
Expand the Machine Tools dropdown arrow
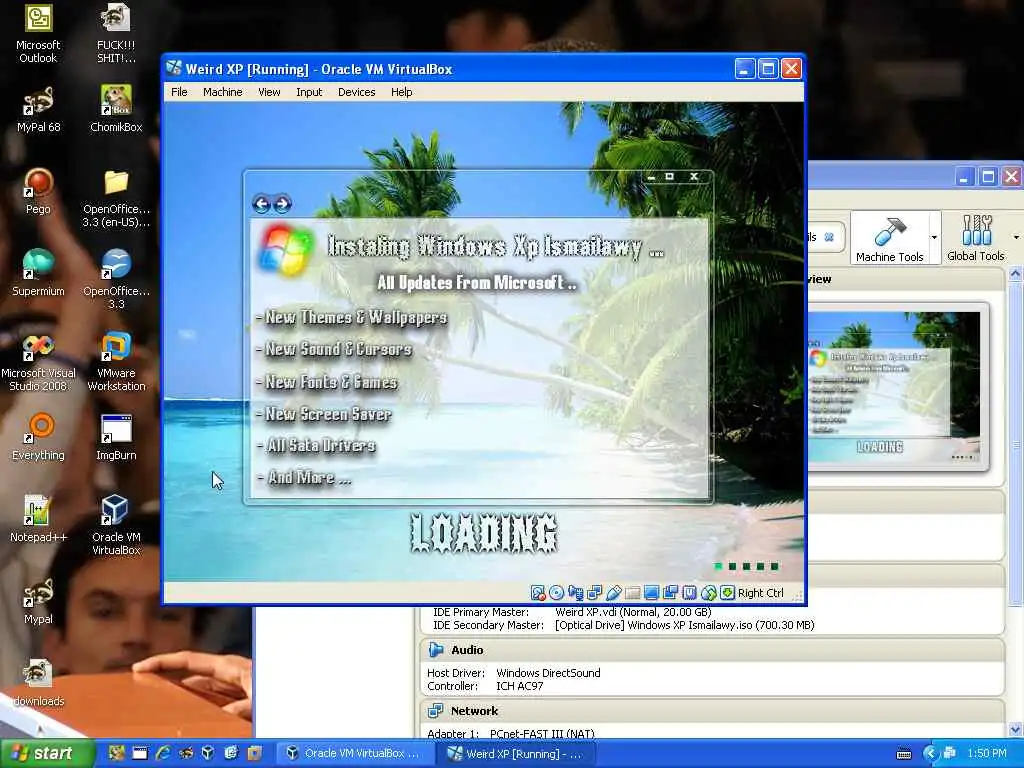[935, 238]
